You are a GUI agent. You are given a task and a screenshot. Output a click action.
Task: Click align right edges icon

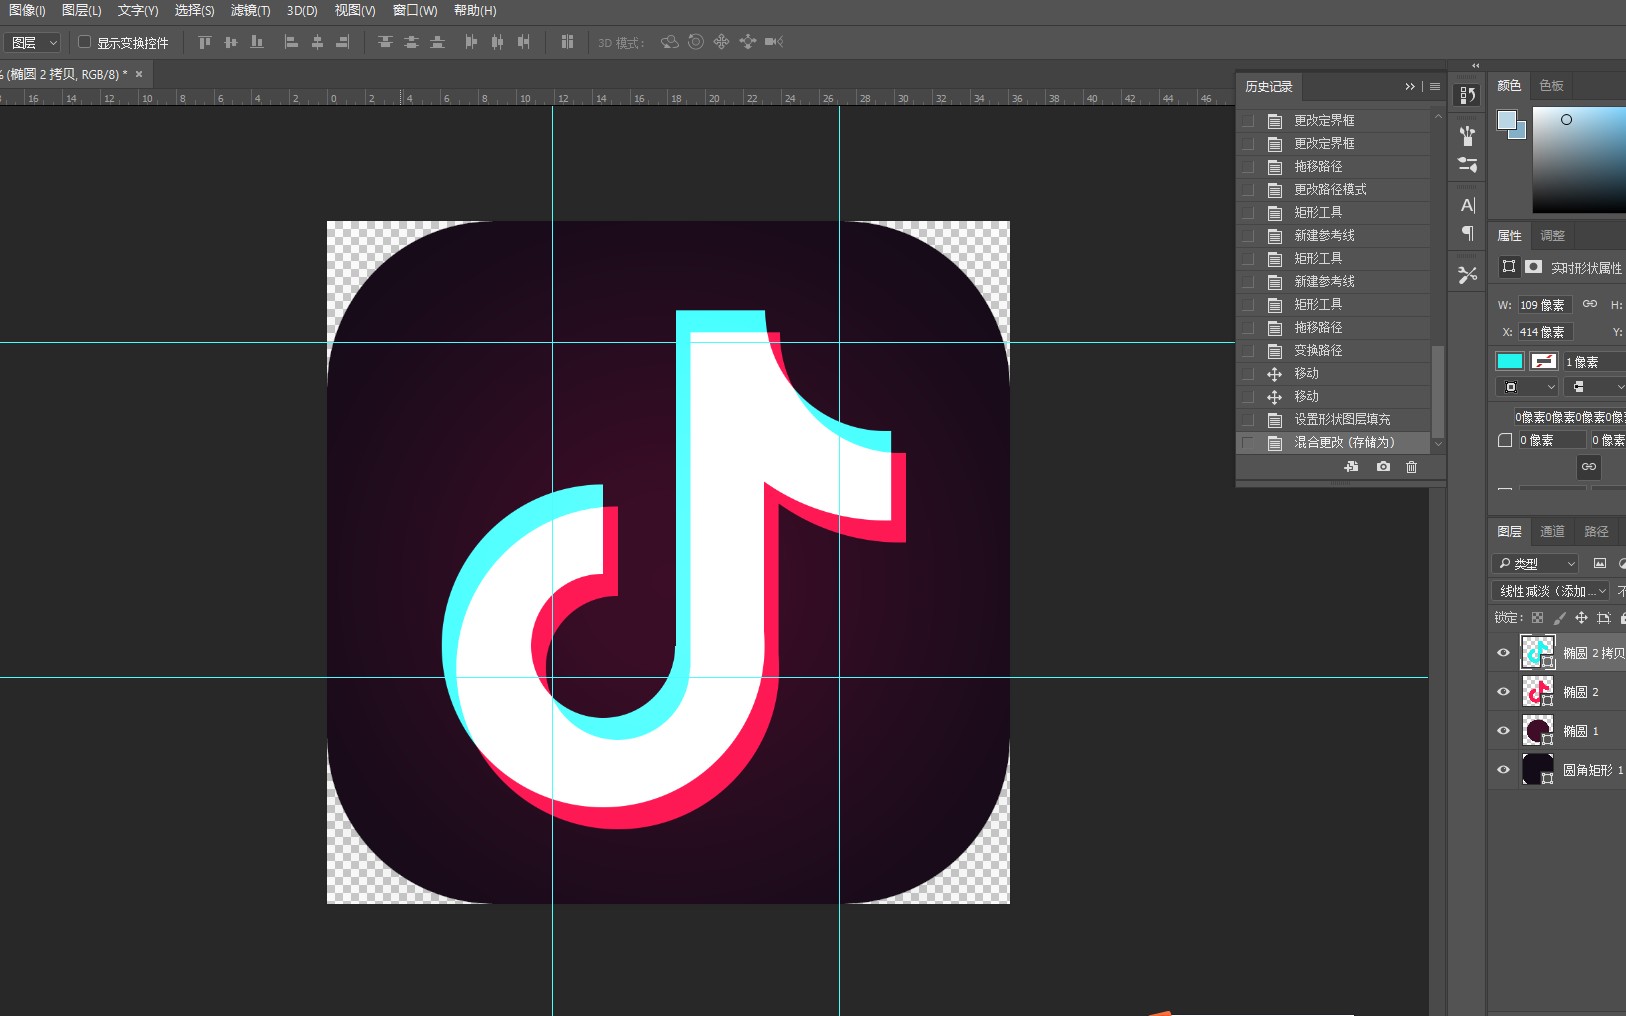[x=343, y=42]
